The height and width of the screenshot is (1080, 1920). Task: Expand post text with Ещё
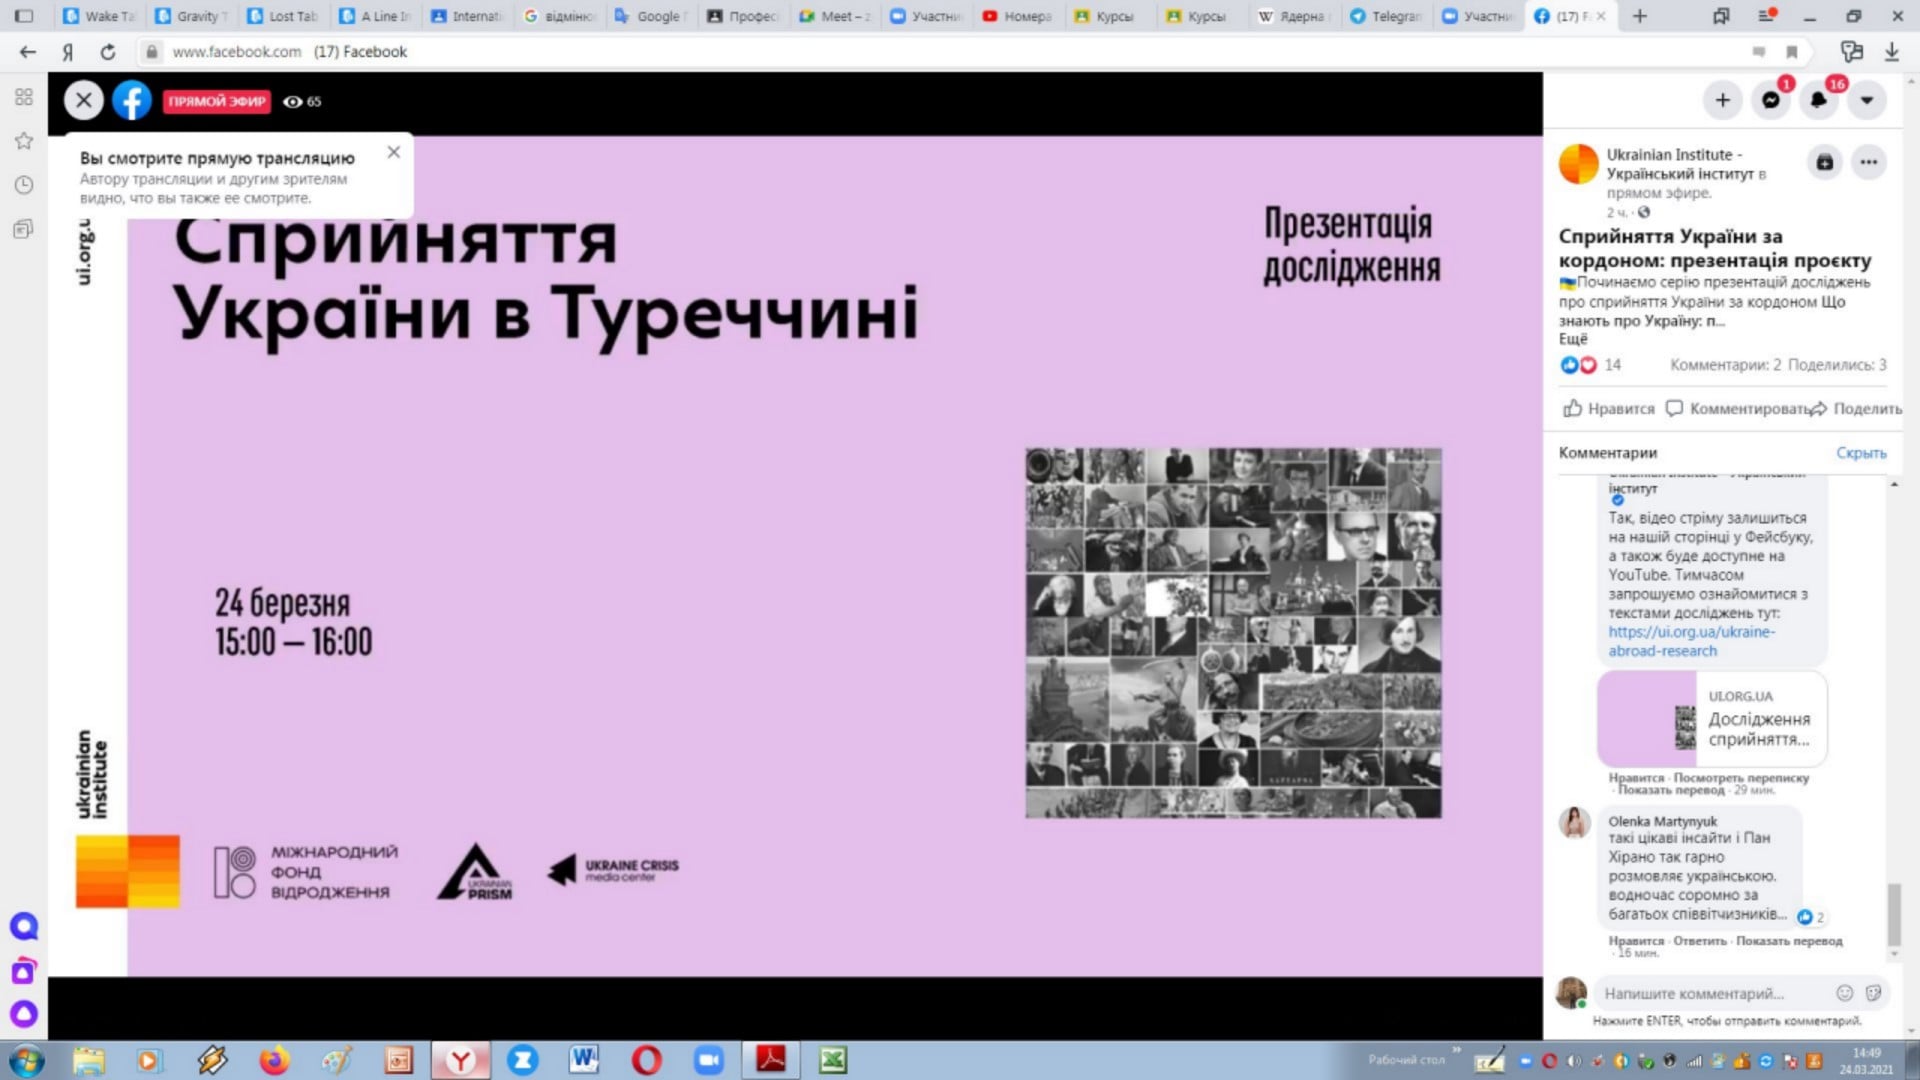click(x=1573, y=339)
